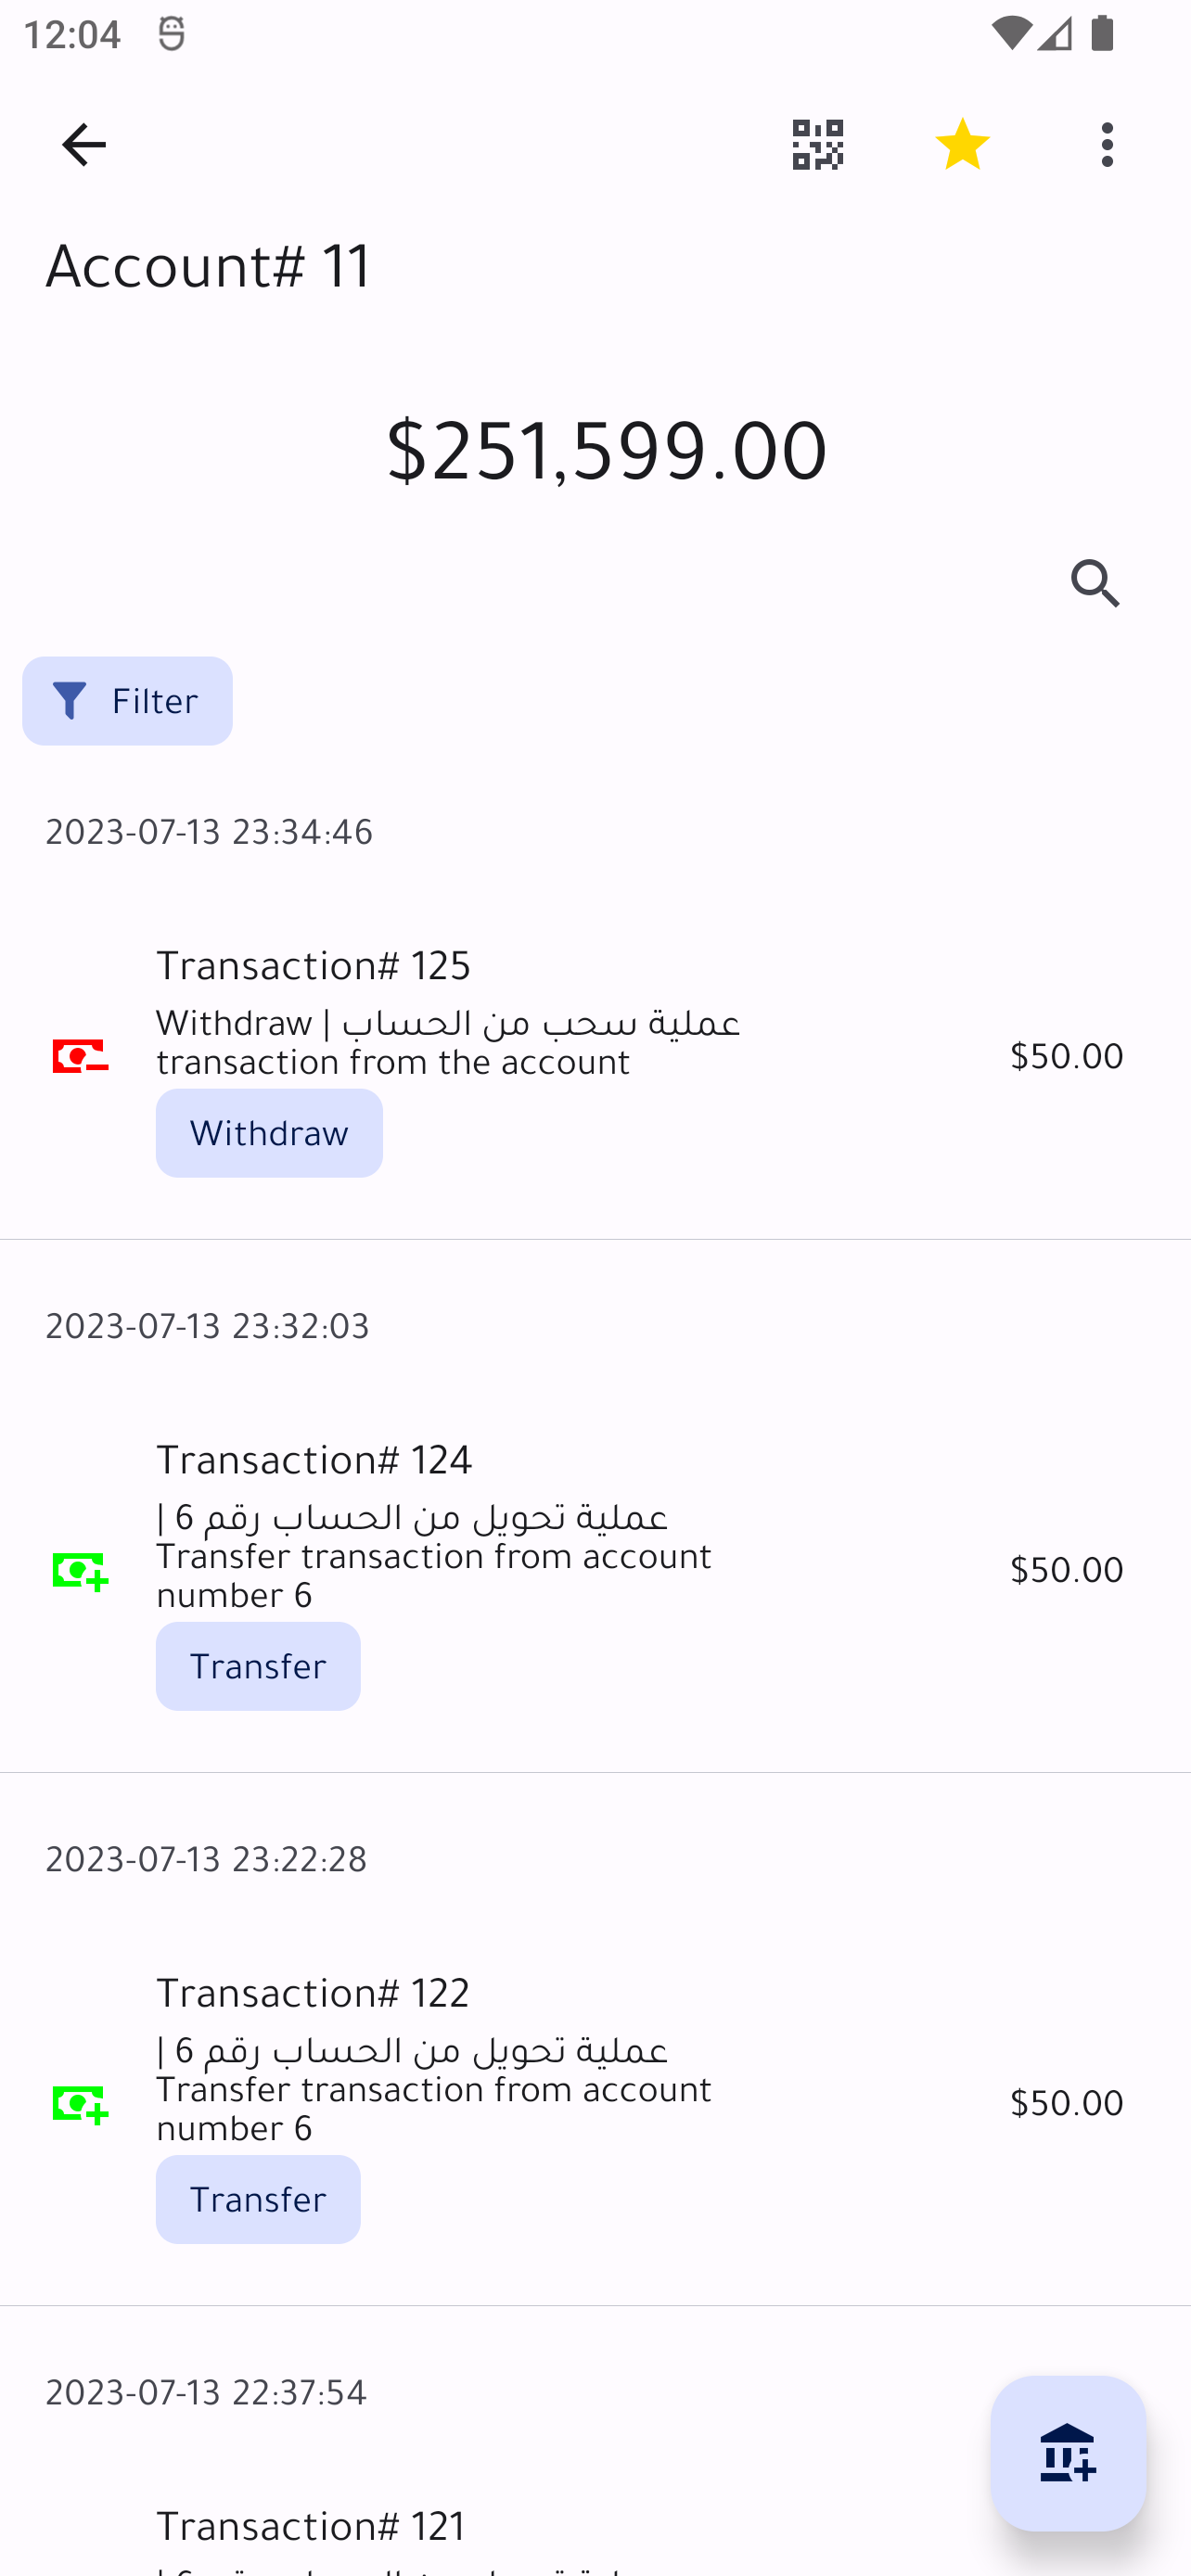Tap the back arrow icon
The image size is (1191, 2576).
pyautogui.click(x=84, y=145)
